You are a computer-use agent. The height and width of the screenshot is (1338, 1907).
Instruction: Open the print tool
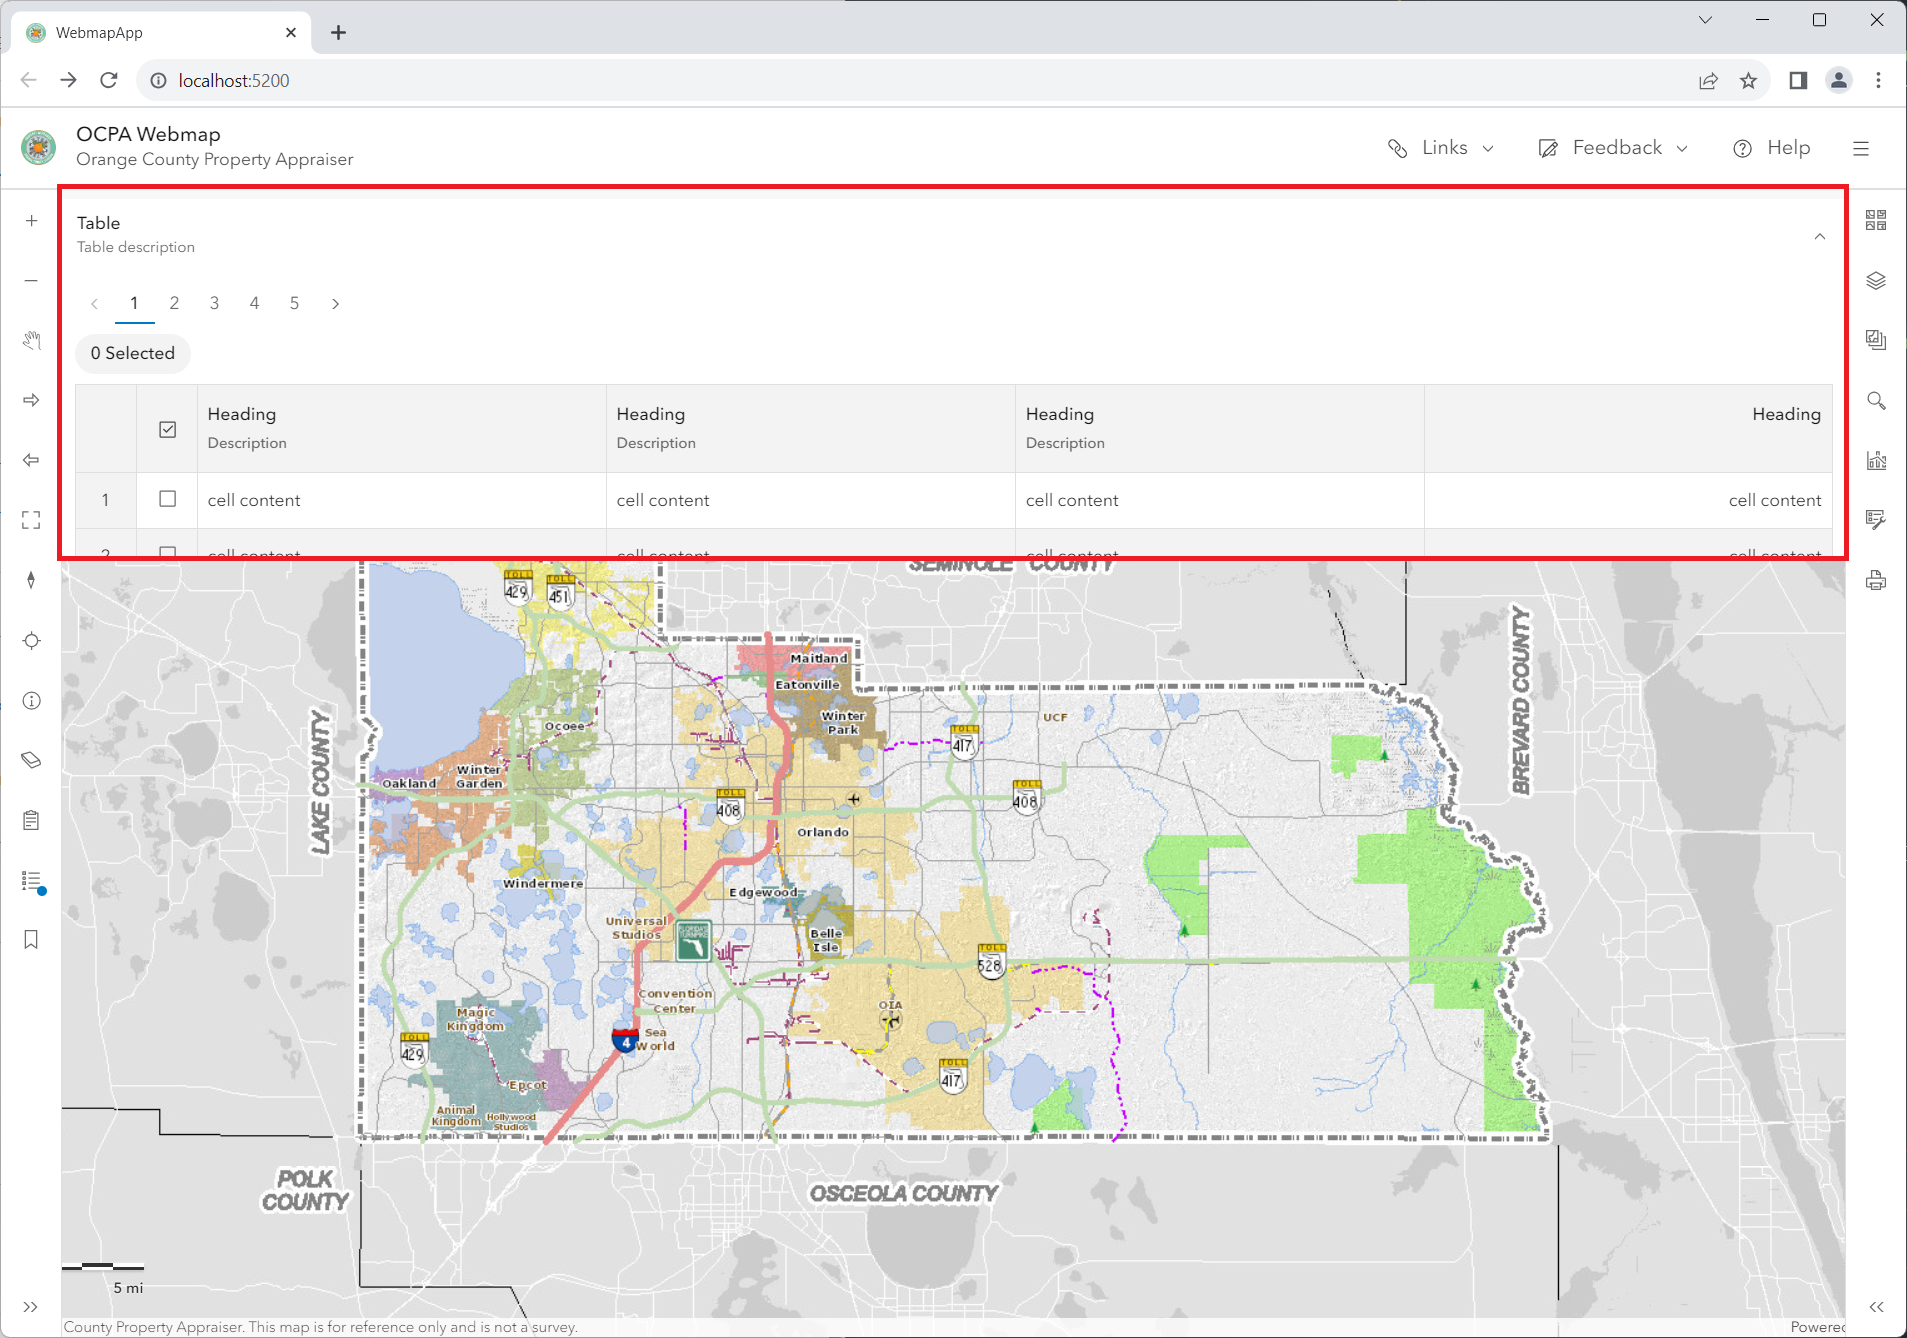click(x=1877, y=580)
